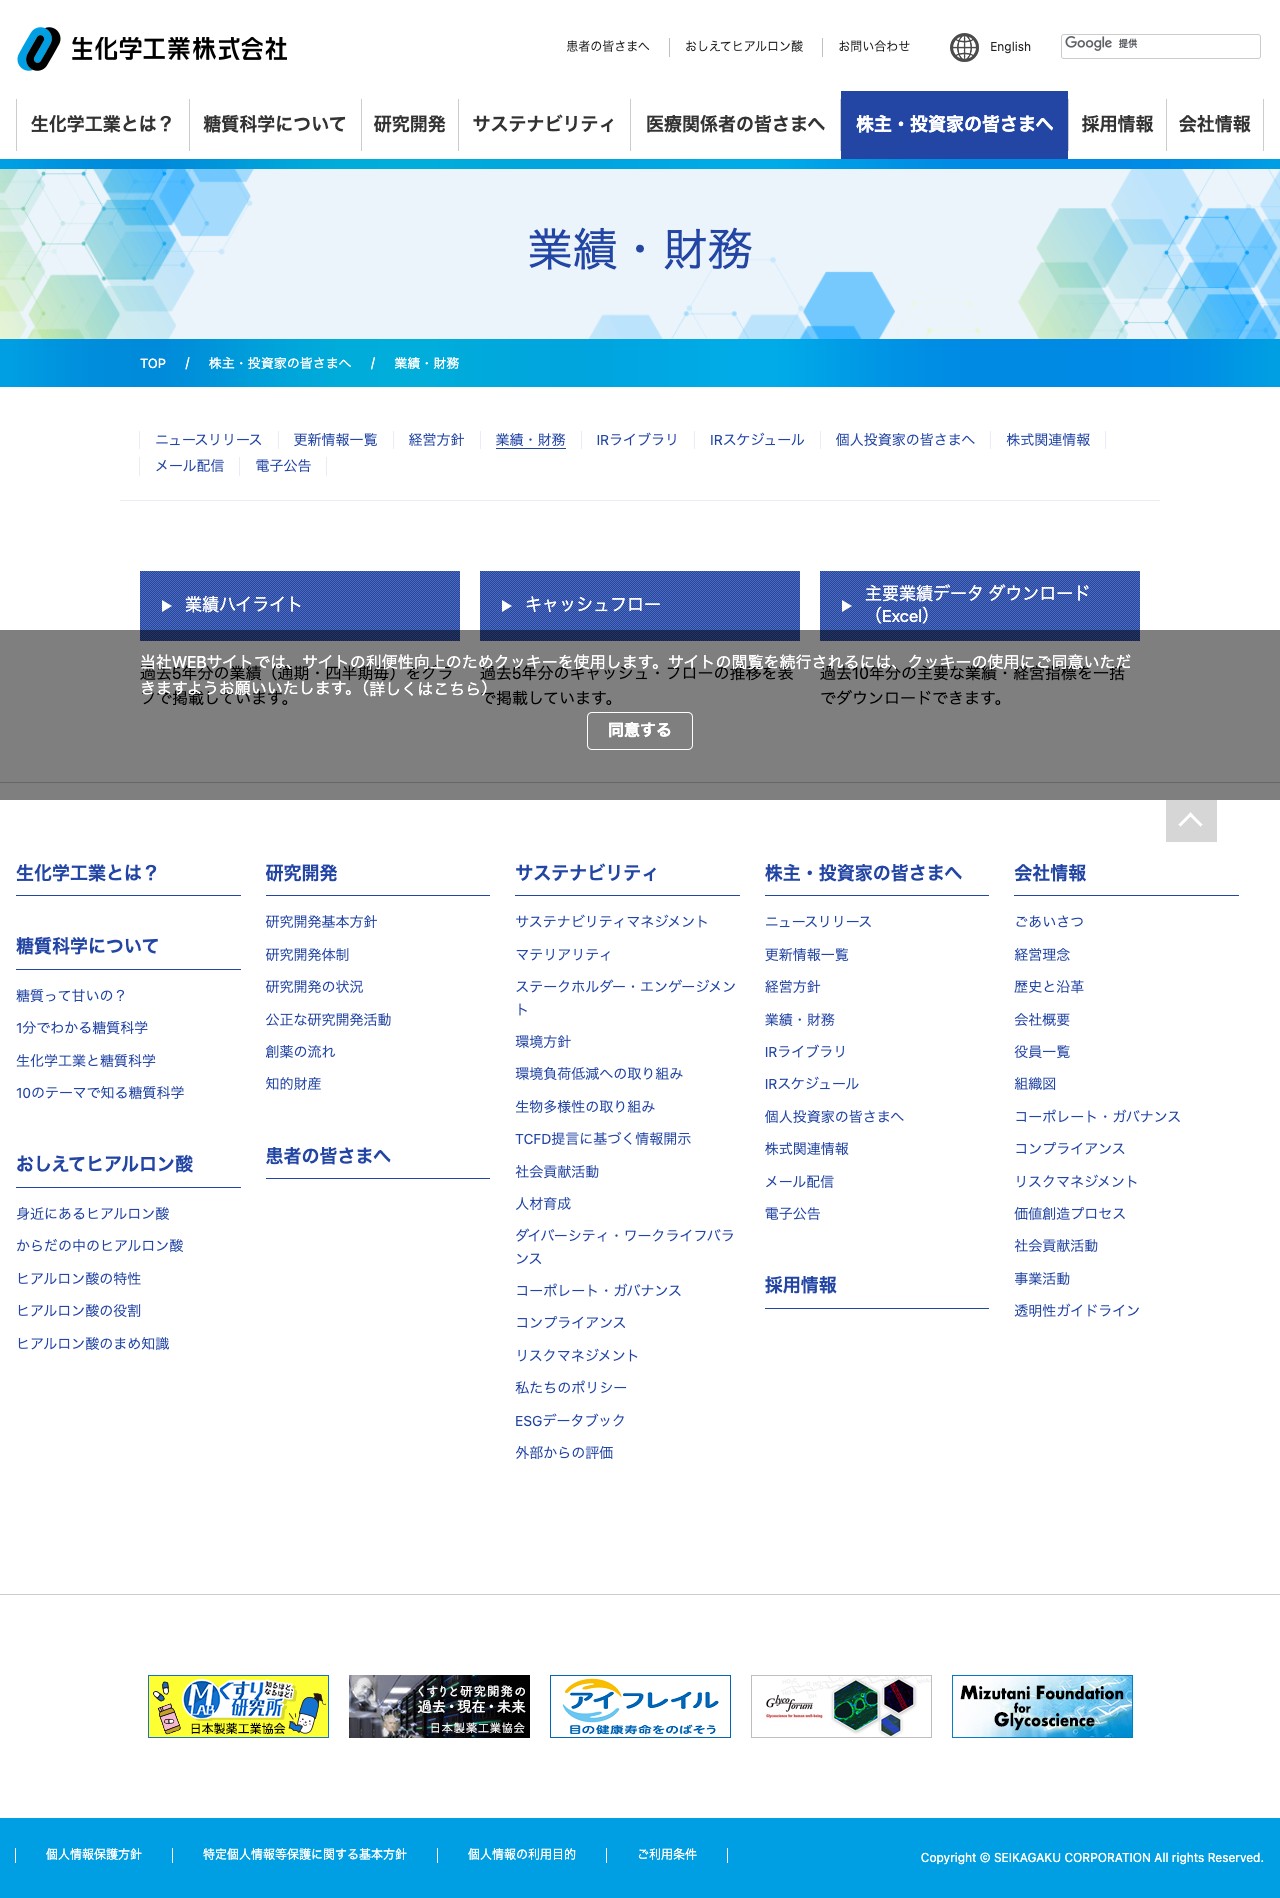Open 透明性ガイドライン footer link
This screenshot has height=1898, width=1280.
[1077, 1311]
